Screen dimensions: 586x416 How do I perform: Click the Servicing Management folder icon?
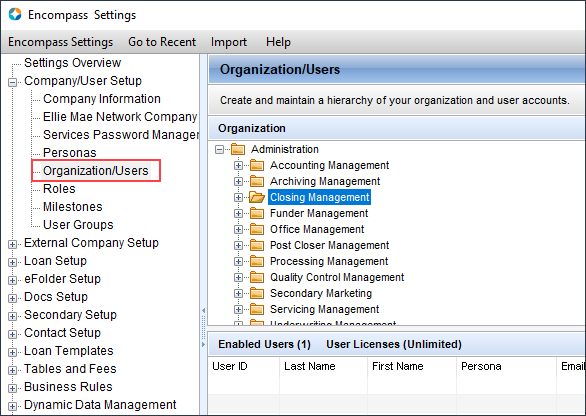point(257,309)
